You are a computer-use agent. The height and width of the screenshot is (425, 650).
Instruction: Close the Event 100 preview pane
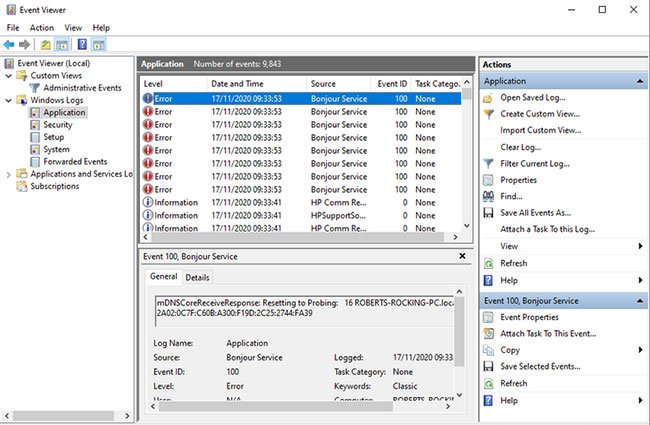tap(462, 256)
